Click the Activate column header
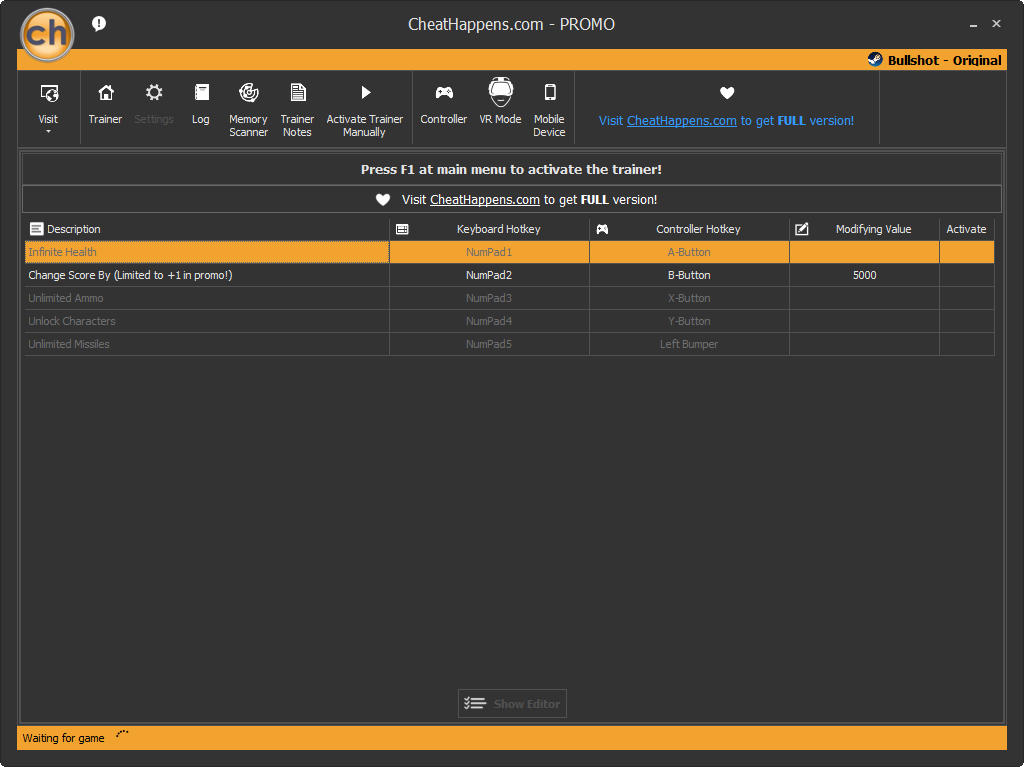This screenshot has width=1024, height=767. [967, 229]
